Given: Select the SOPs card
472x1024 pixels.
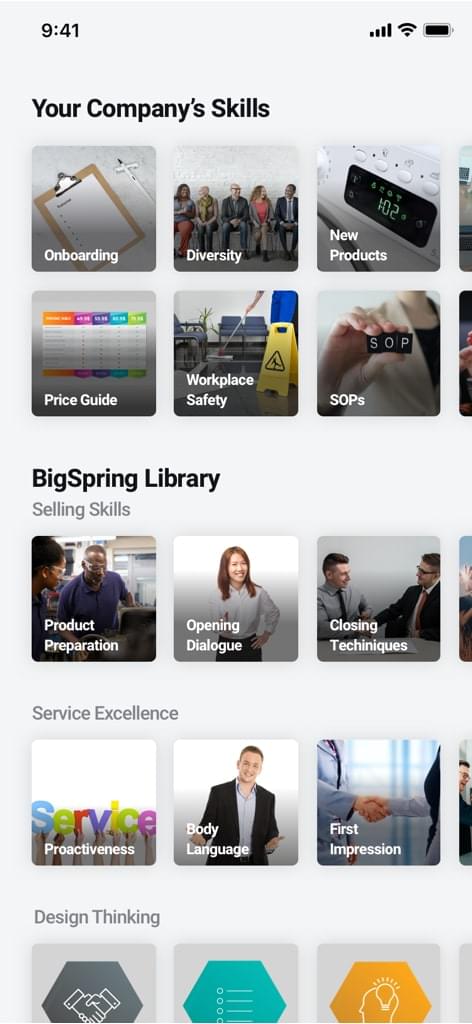Looking at the screenshot, I should click(379, 353).
